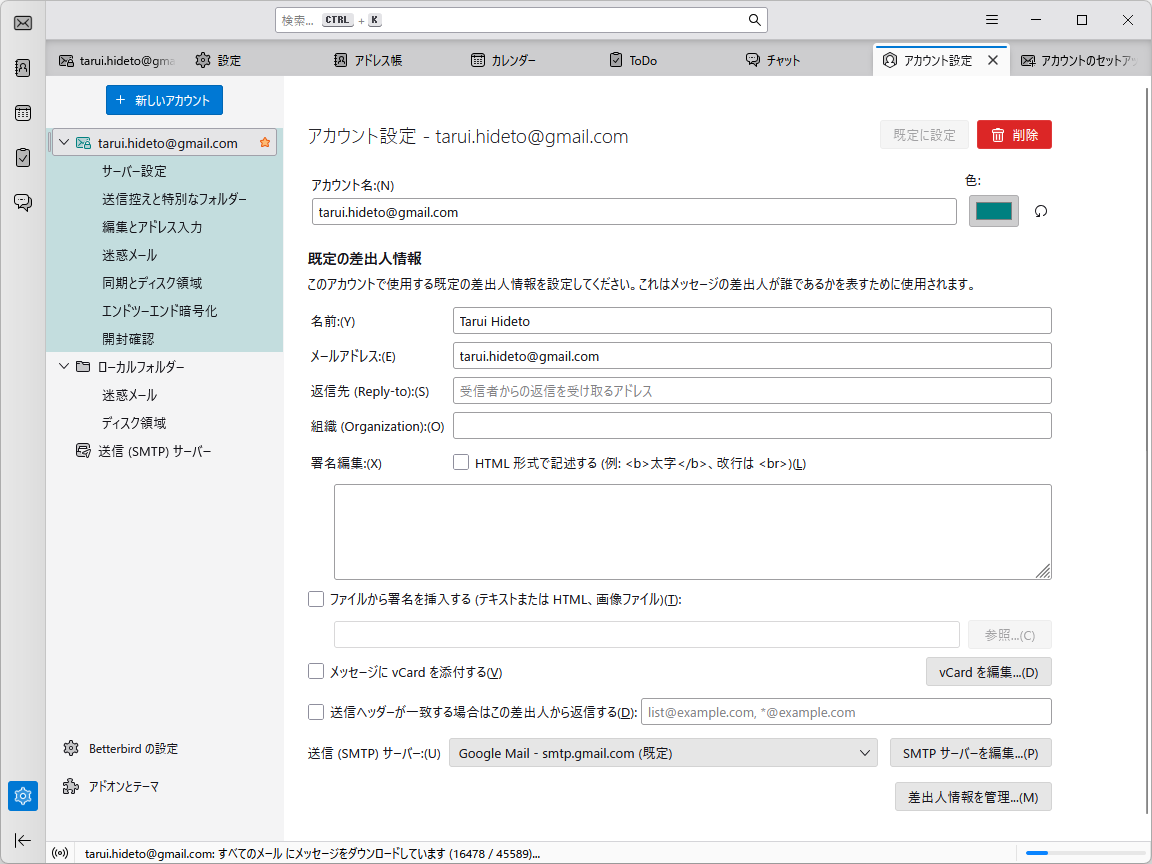Select エンドツーエンド暗号化 tree item
Screen dimensions: 1152x864
pyautogui.click(x=159, y=311)
